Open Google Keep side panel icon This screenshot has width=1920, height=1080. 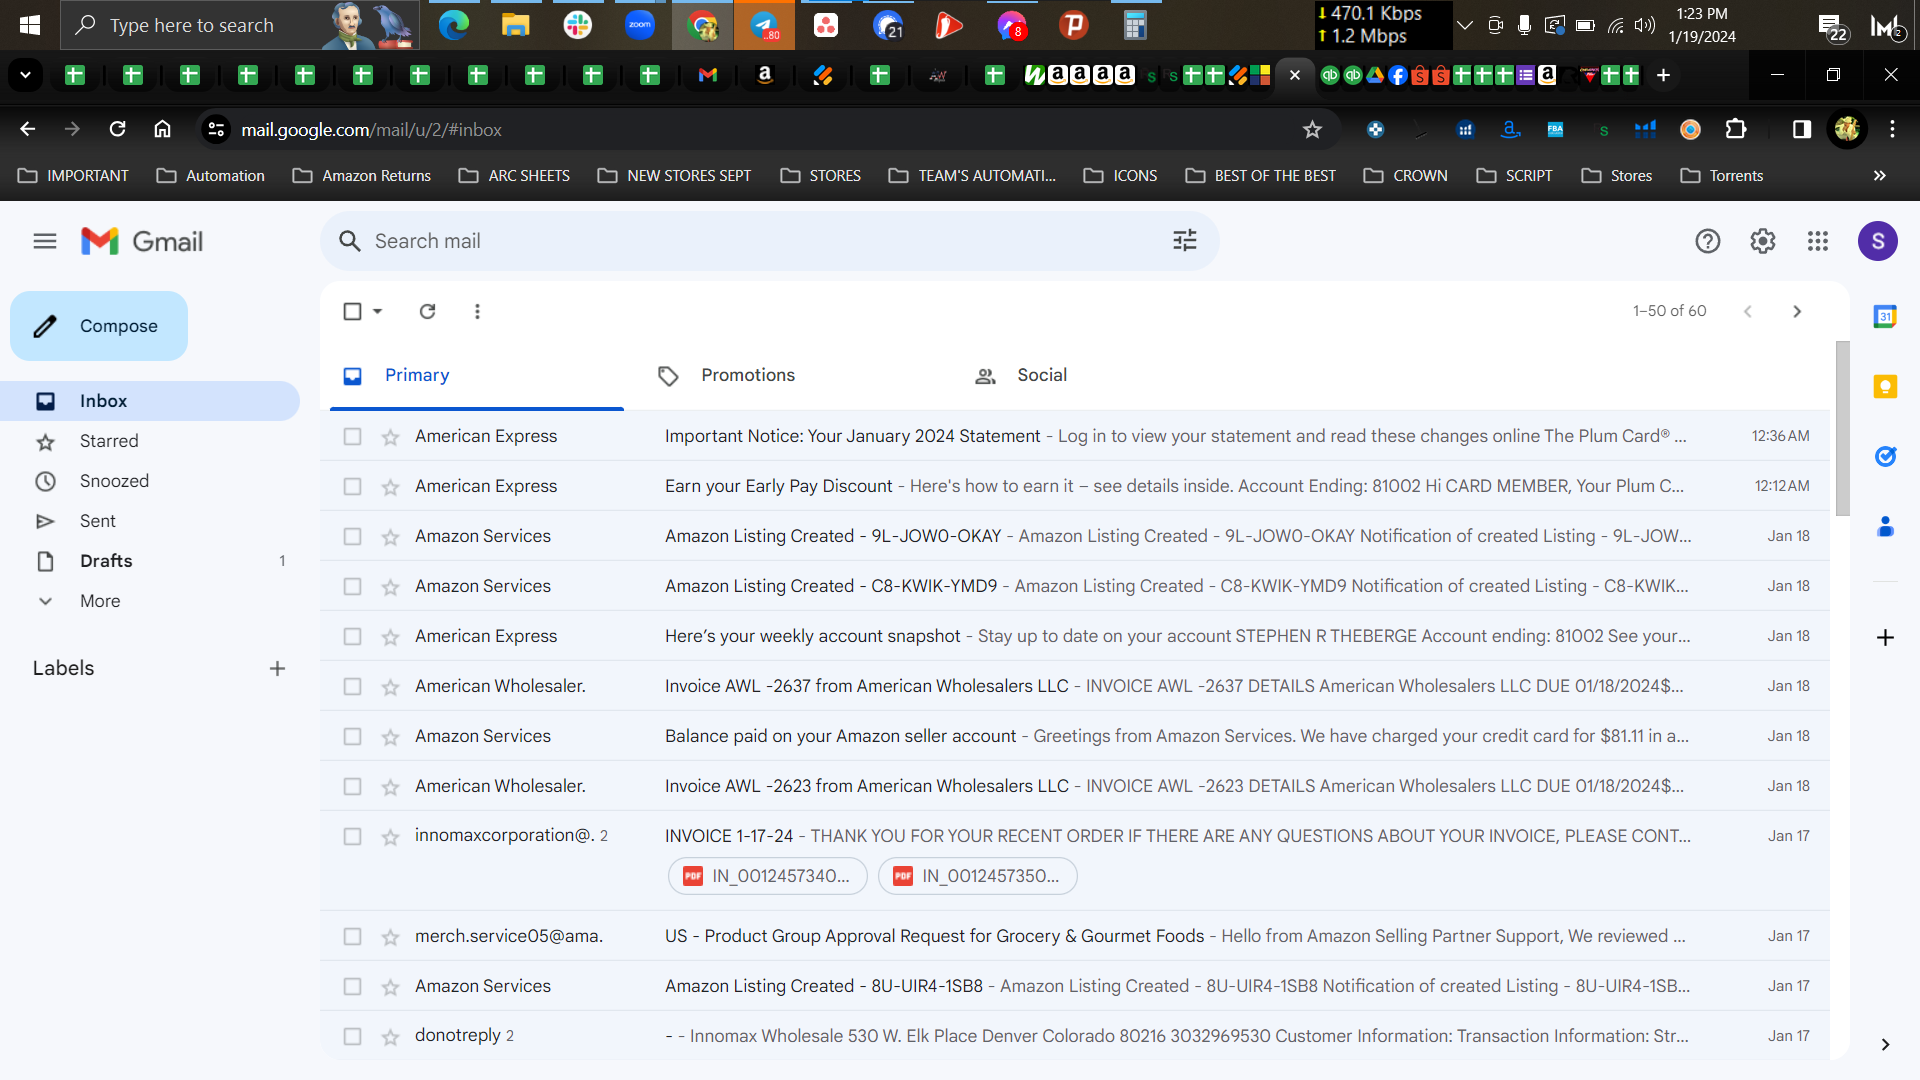tap(1885, 387)
